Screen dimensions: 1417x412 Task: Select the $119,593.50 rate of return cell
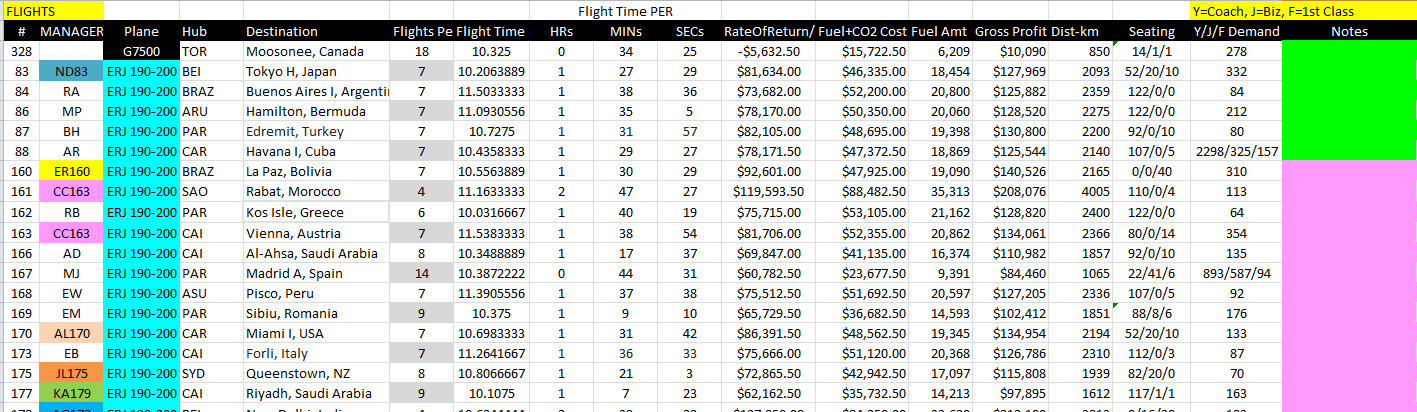coord(765,191)
